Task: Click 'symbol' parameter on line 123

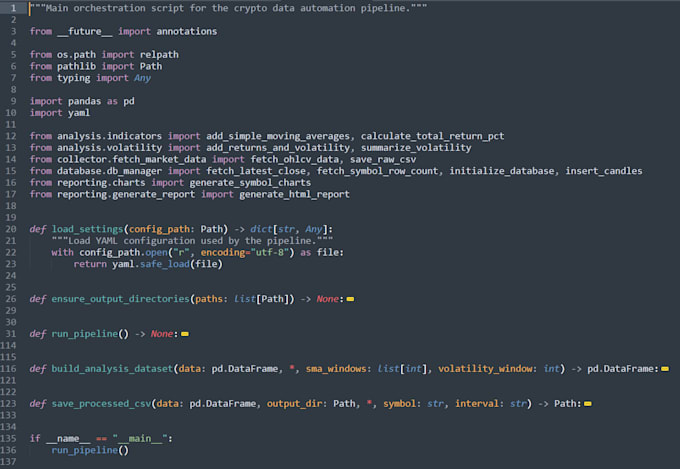Action: pos(399,404)
